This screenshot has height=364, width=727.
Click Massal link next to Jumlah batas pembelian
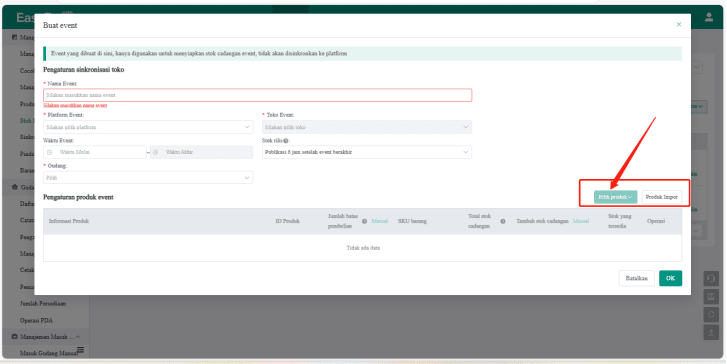380,221
